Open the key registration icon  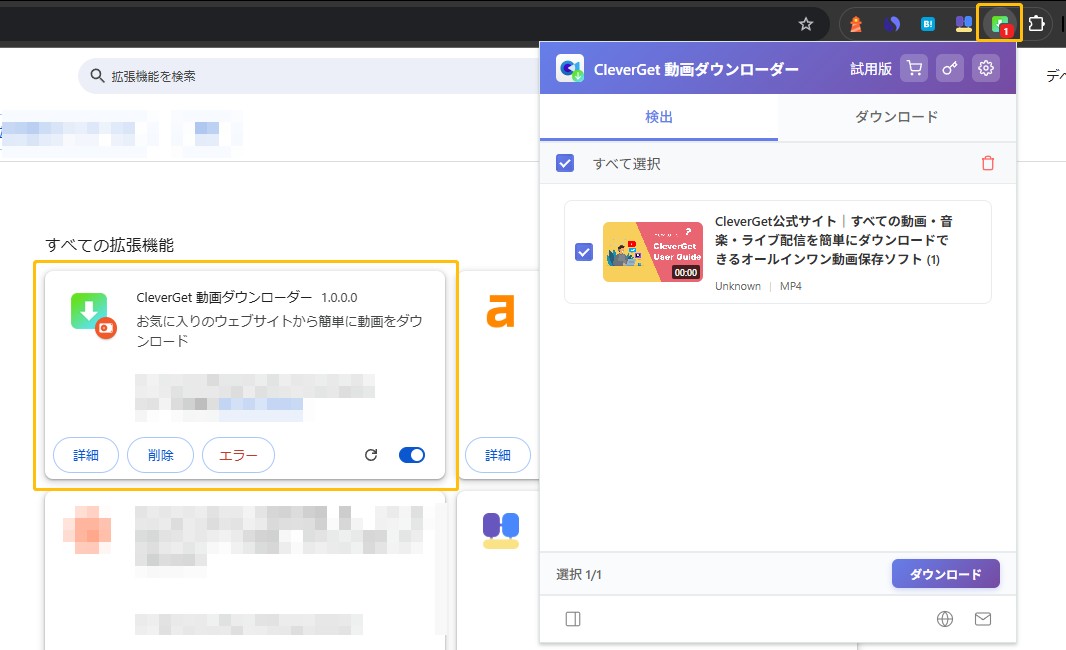[x=950, y=68]
